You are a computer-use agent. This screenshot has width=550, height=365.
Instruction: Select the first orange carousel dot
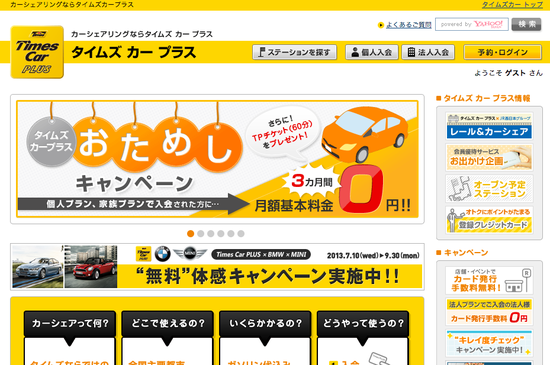190,234
